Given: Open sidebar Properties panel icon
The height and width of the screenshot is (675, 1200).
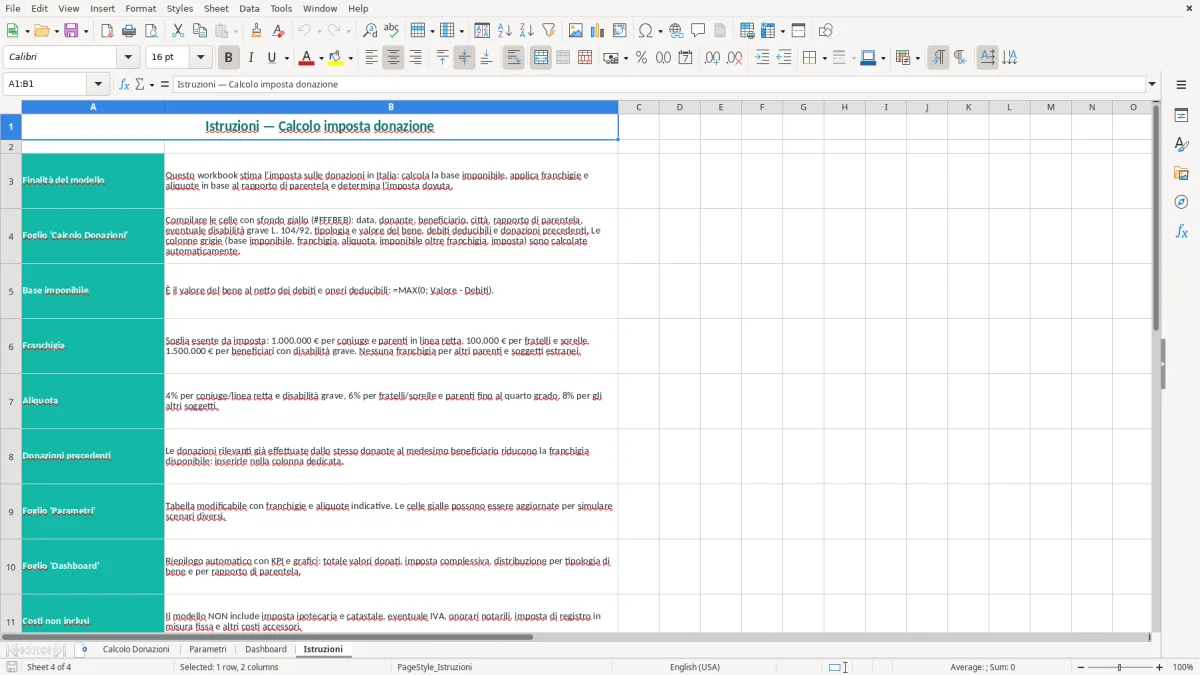Looking at the screenshot, I should click(x=1181, y=116).
